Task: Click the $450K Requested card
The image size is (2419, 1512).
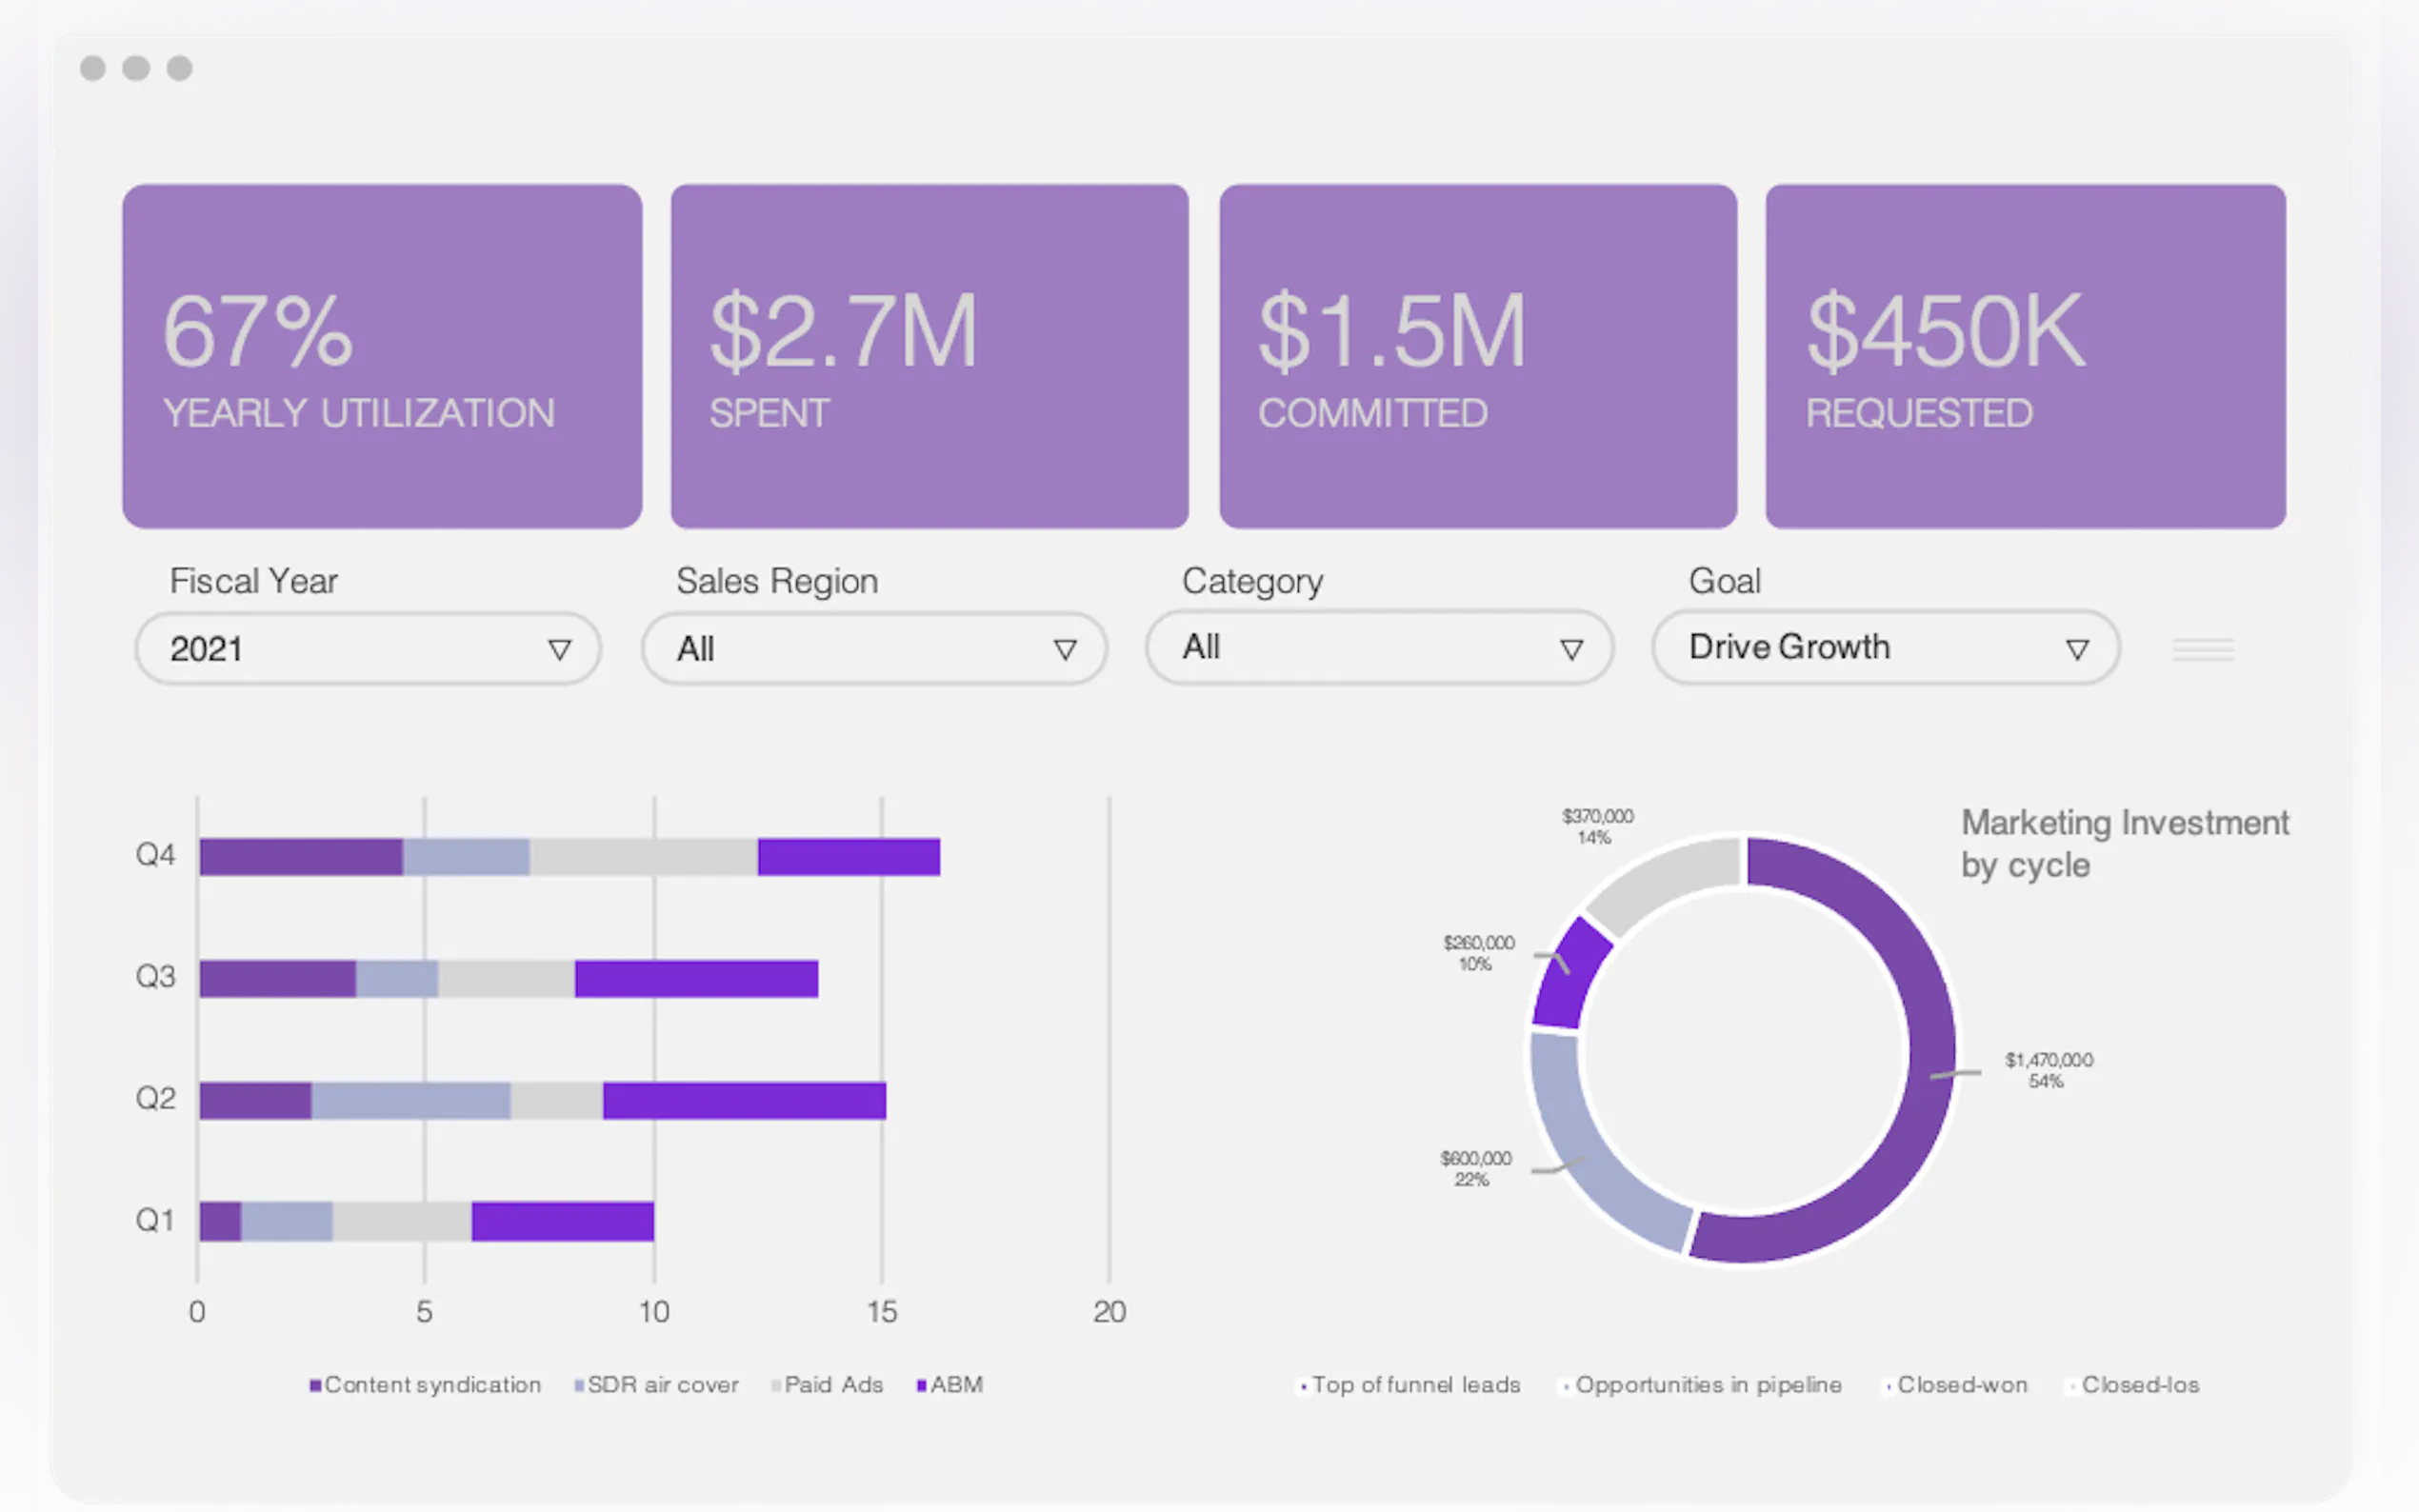Action: tap(2025, 356)
